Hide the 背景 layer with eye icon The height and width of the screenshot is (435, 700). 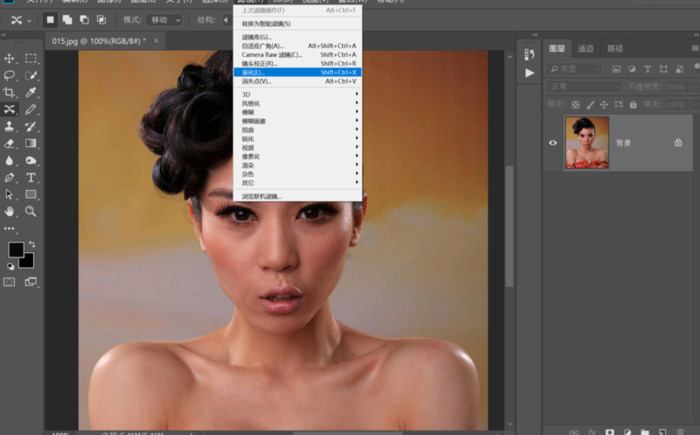pos(553,143)
